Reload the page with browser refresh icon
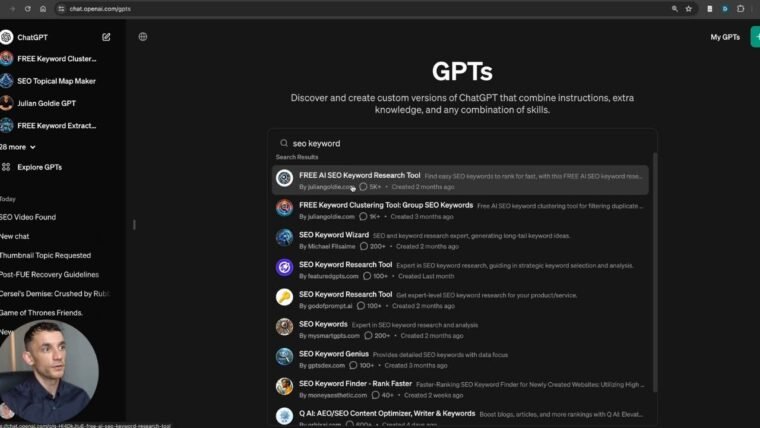This screenshot has width=760, height=428. click(x=28, y=9)
